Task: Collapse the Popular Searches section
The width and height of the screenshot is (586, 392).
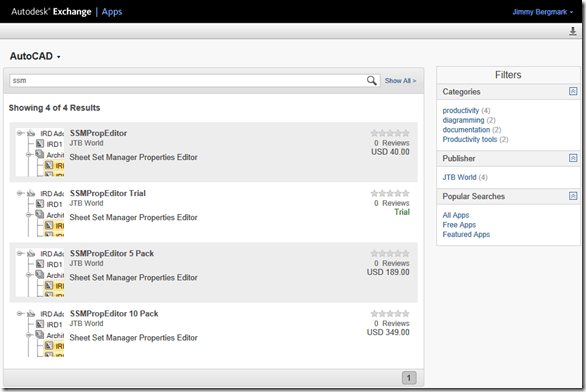Action: point(573,196)
